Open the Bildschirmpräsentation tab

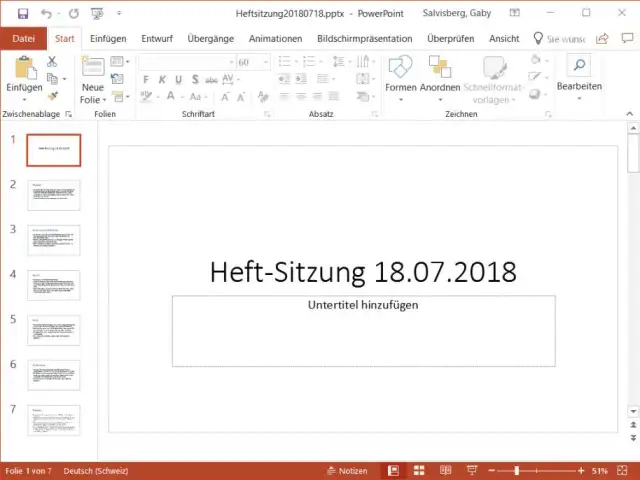(x=364, y=39)
